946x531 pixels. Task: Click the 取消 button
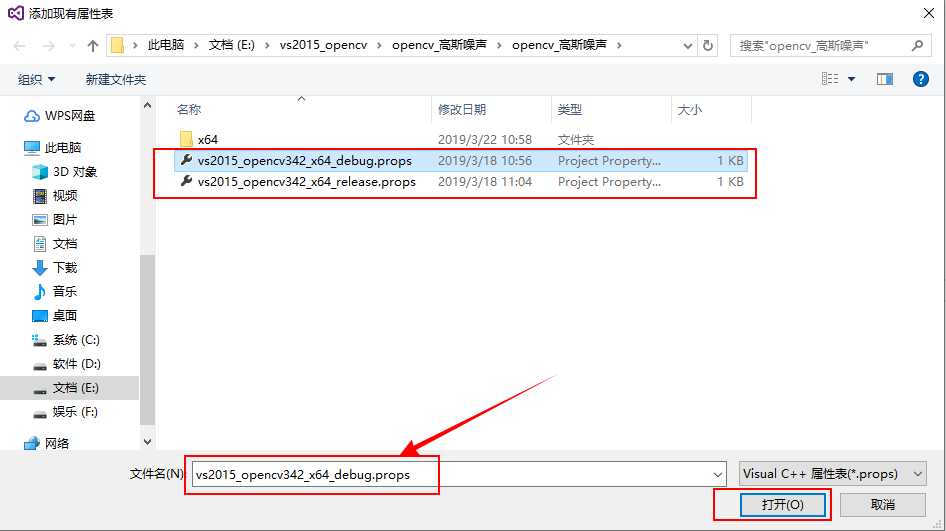883,504
